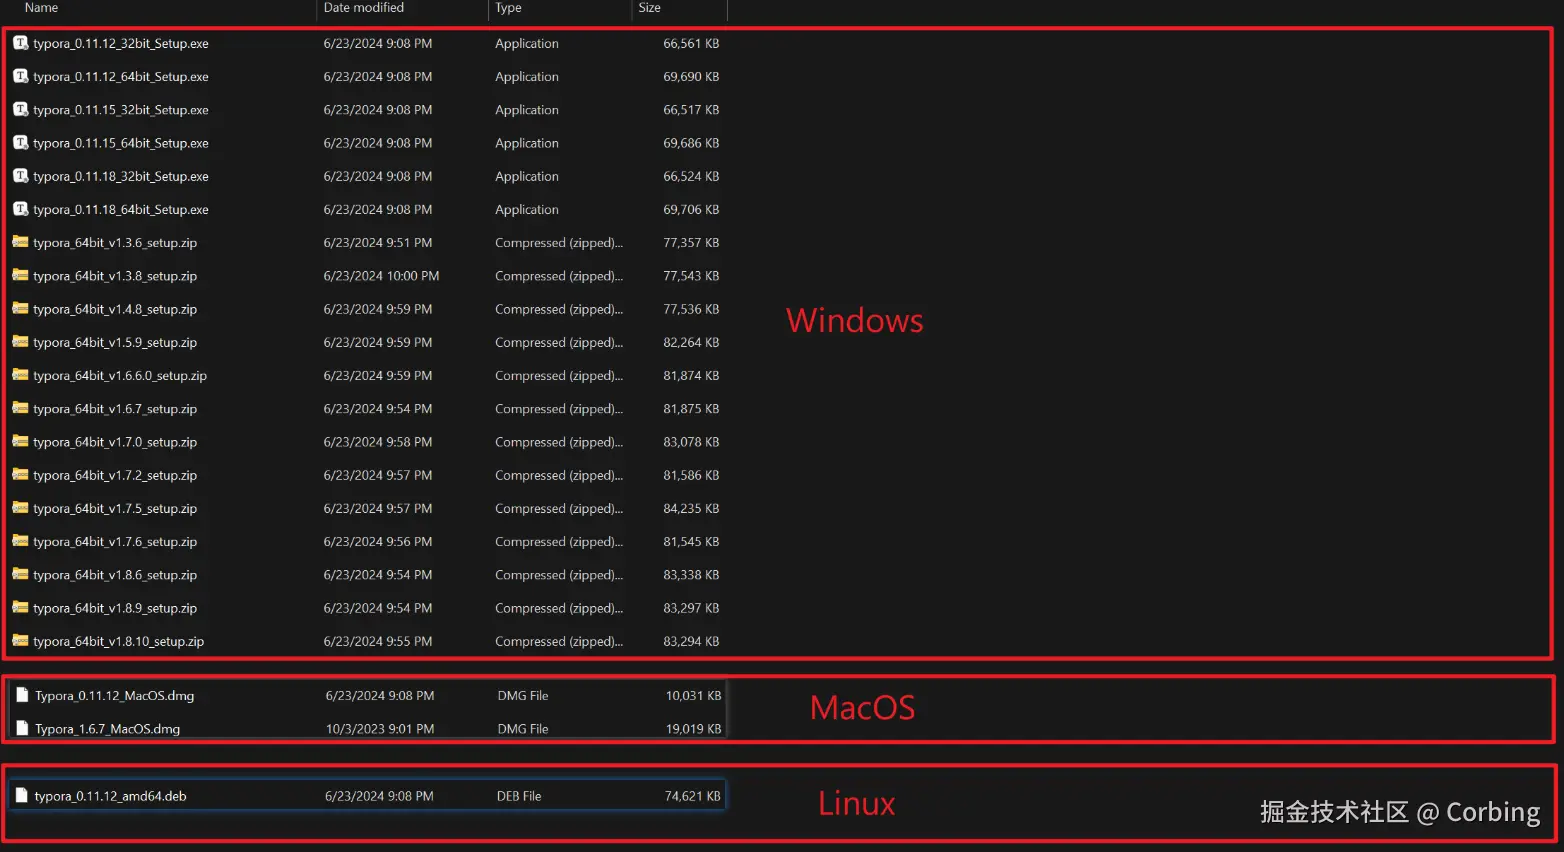Click the 66,561 KB size value
This screenshot has height=852, width=1564.
point(691,44)
